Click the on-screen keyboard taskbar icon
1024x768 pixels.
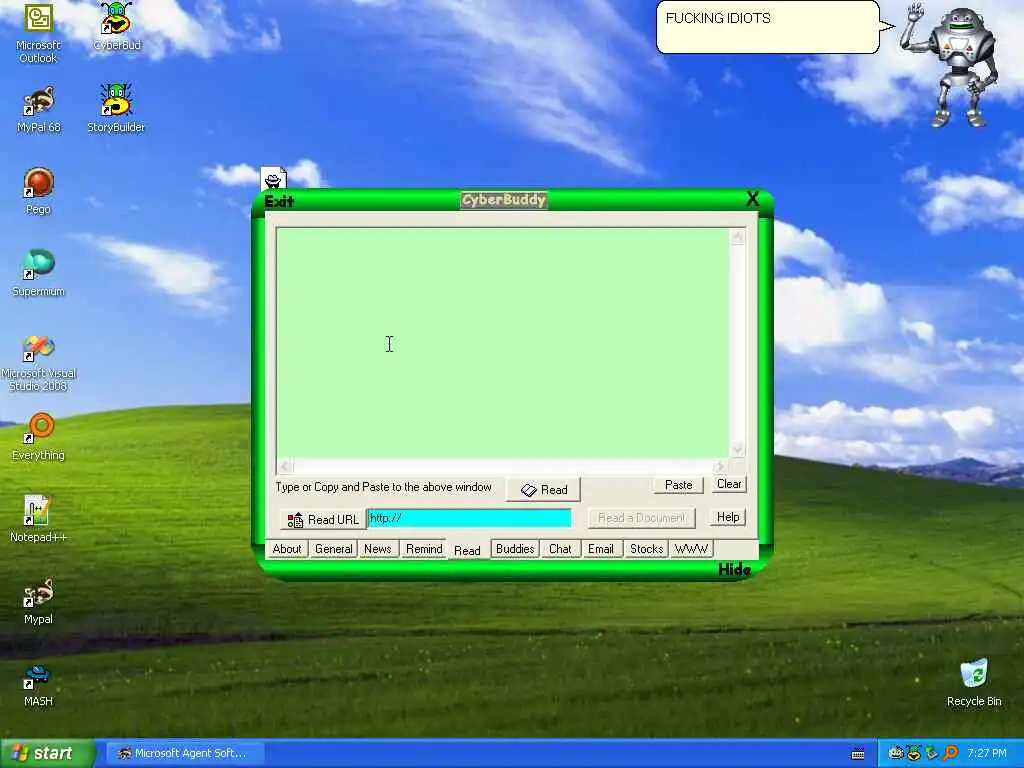pyautogui.click(x=858, y=754)
